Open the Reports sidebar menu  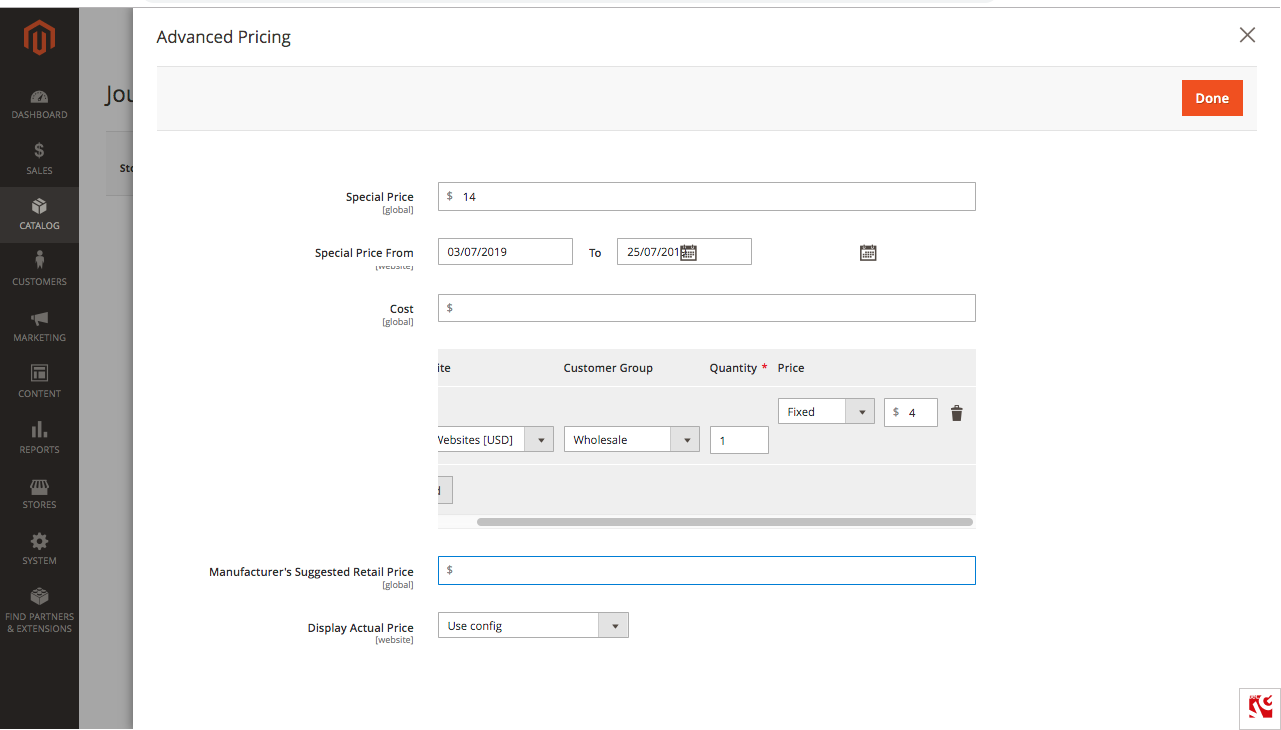[x=39, y=438]
